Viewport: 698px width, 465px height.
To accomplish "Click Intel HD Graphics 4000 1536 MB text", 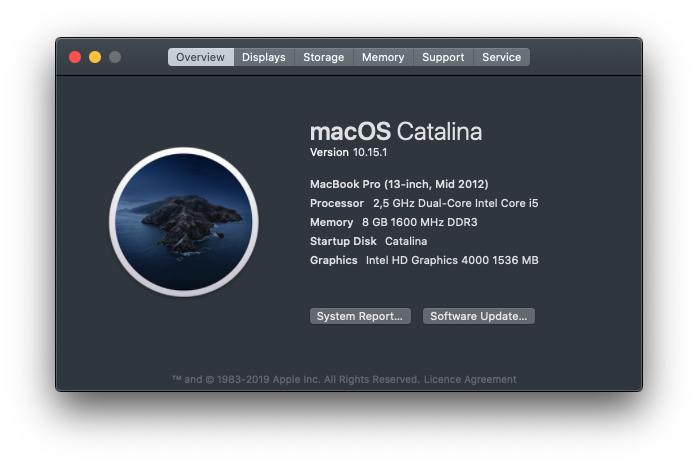I will coord(452,260).
